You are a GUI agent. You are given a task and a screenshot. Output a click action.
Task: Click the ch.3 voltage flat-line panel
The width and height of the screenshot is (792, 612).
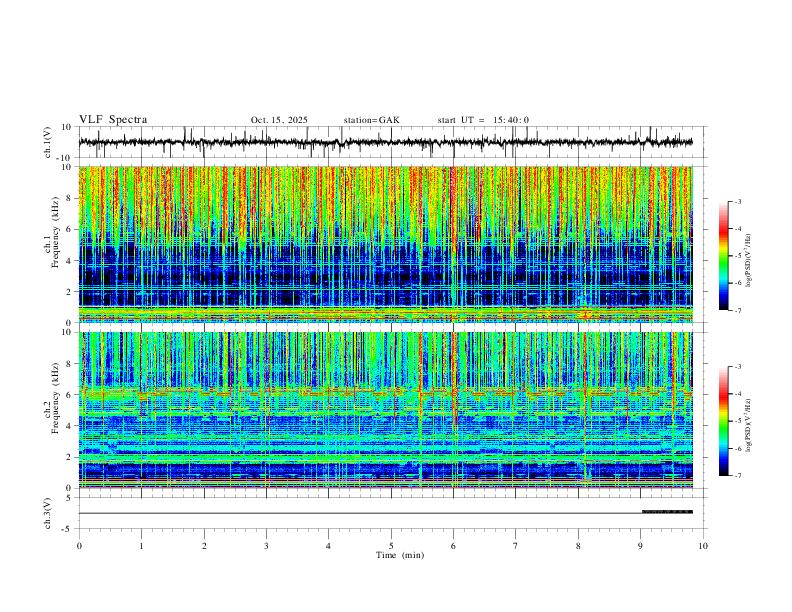[x=393, y=513]
